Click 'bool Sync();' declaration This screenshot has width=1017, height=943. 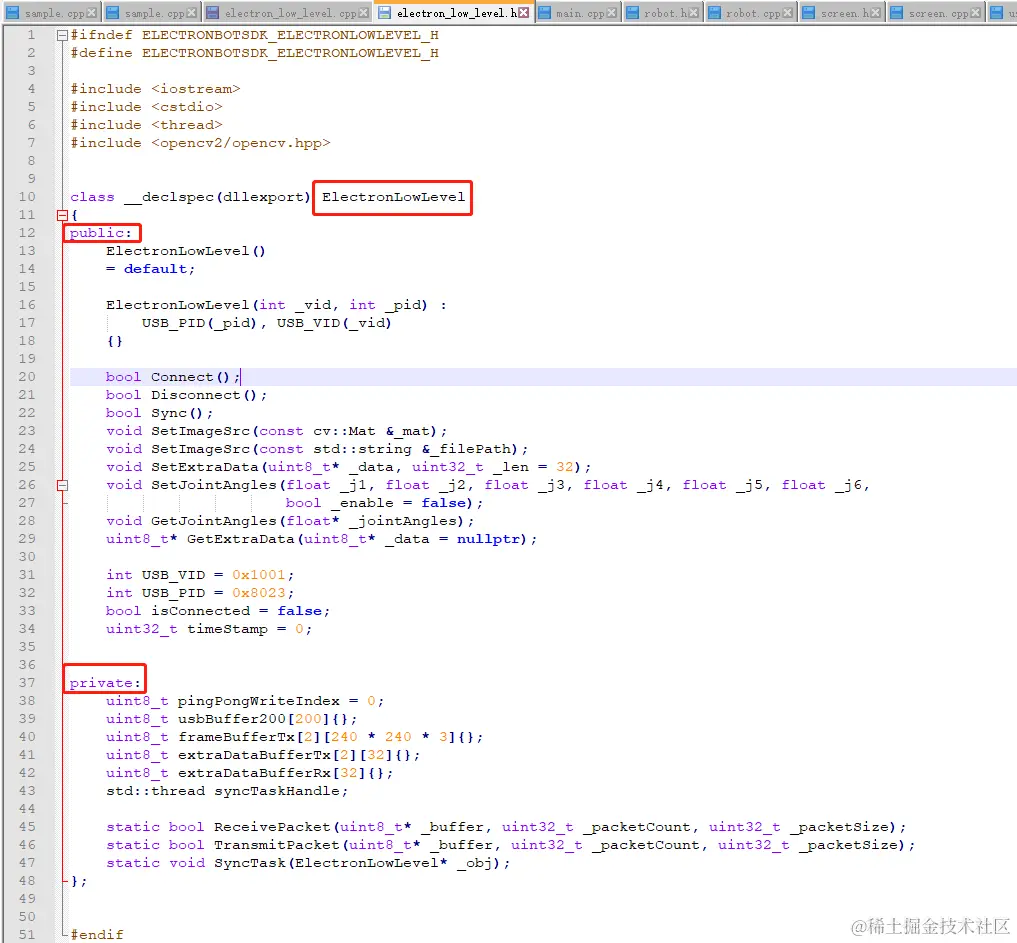click(x=160, y=413)
